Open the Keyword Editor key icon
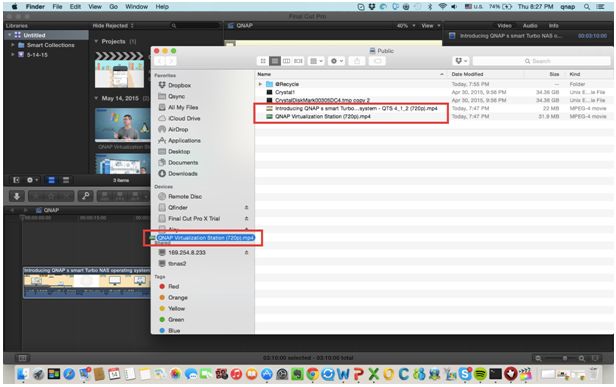The image size is (616, 387). [85, 196]
